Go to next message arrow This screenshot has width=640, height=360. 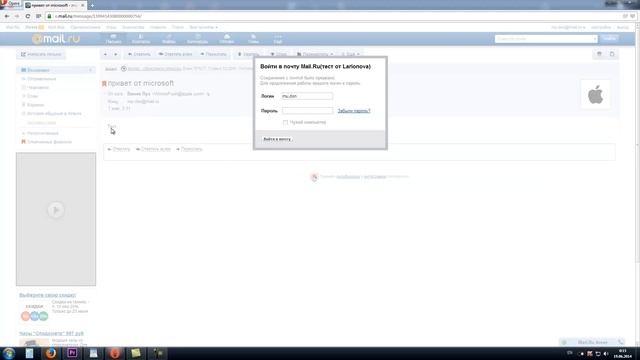click(116, 54)
